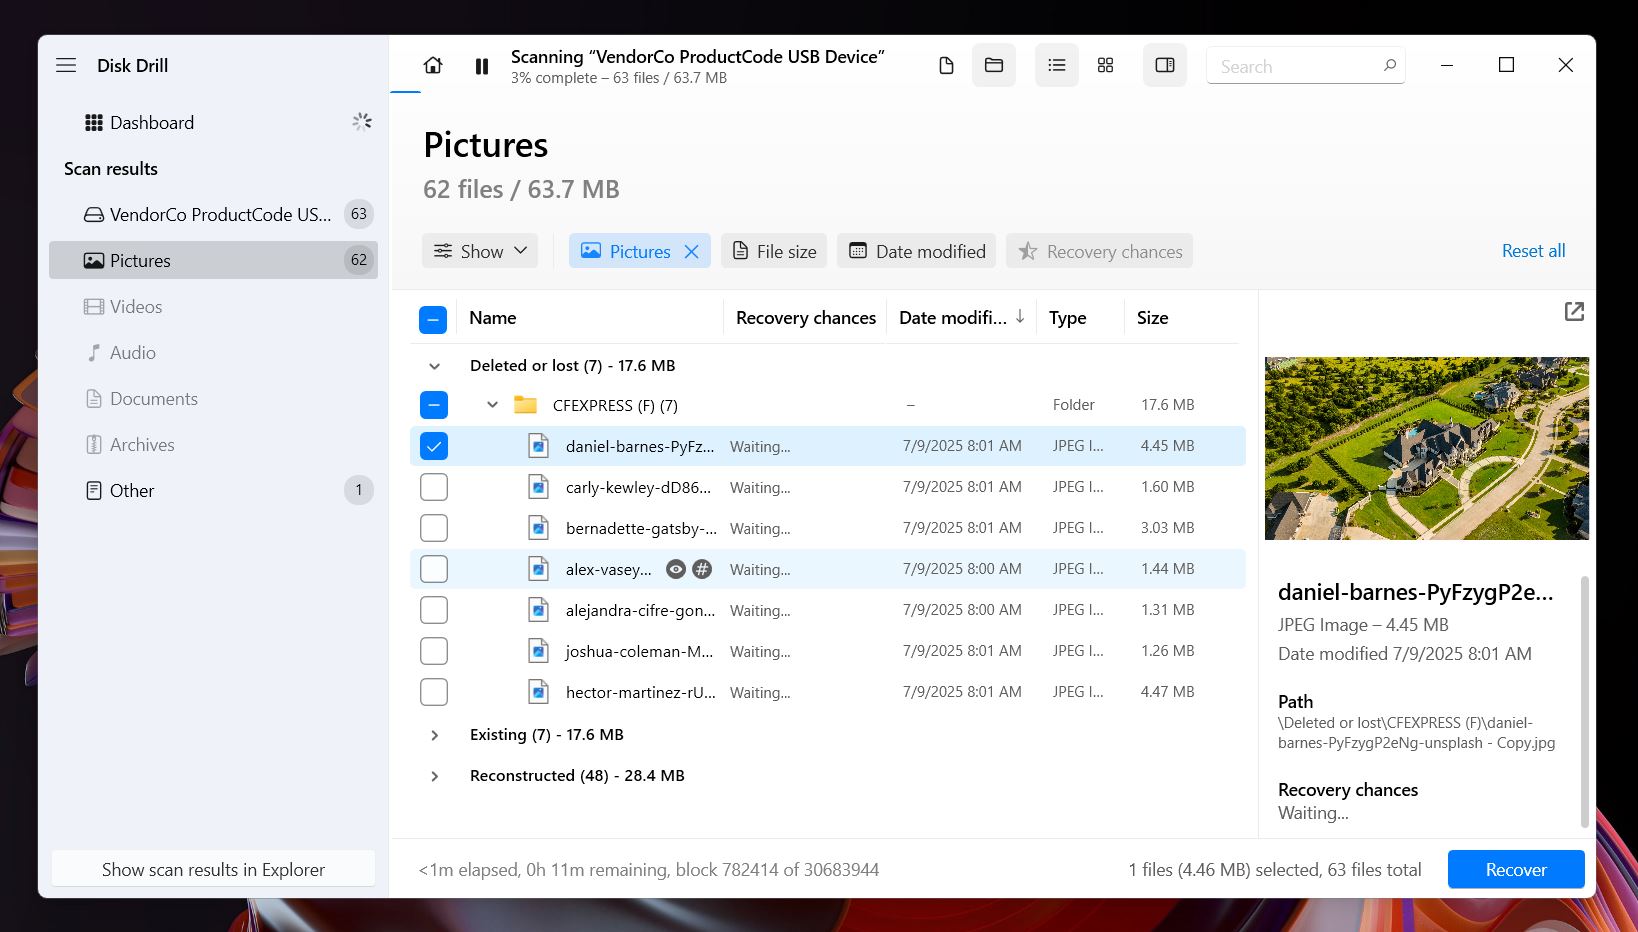
Task: Select list view layout
Action: tap(1057, 65)
